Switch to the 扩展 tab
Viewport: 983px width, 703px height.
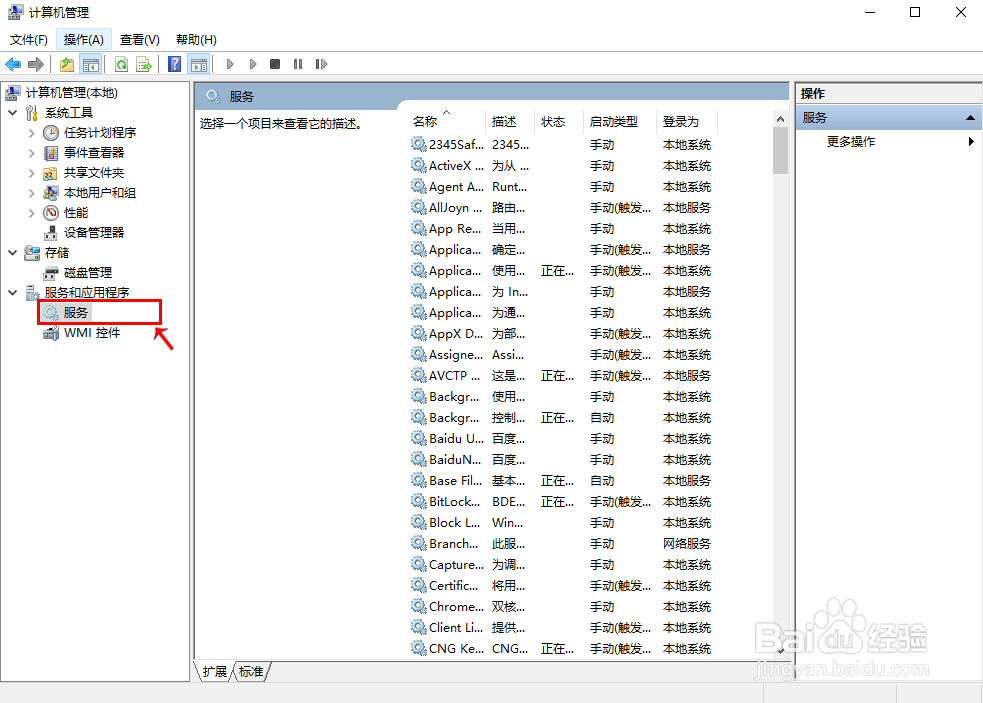point(214,672)
